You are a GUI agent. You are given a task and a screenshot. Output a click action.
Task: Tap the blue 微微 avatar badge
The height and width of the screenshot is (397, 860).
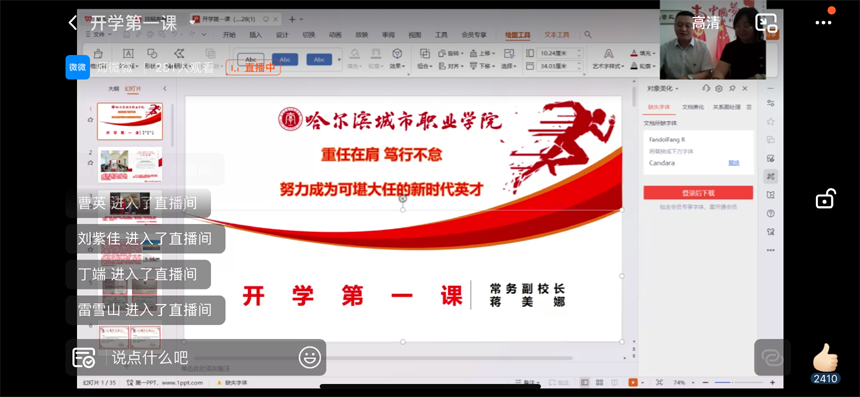click(77, 67)
